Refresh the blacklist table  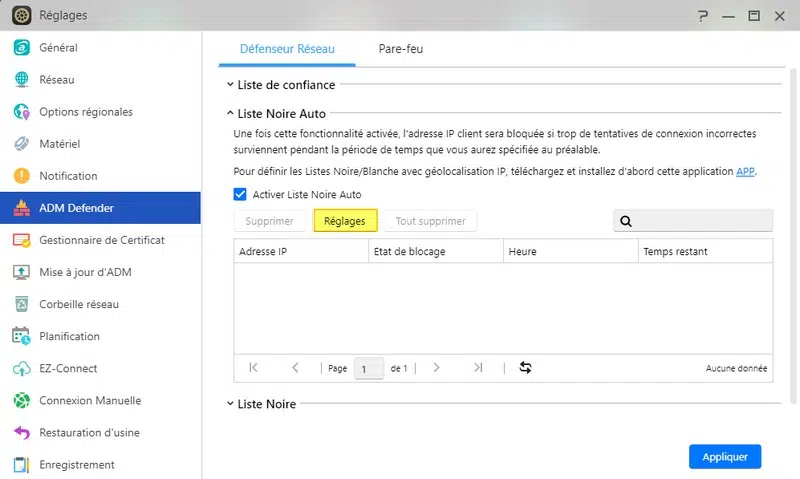526,367
